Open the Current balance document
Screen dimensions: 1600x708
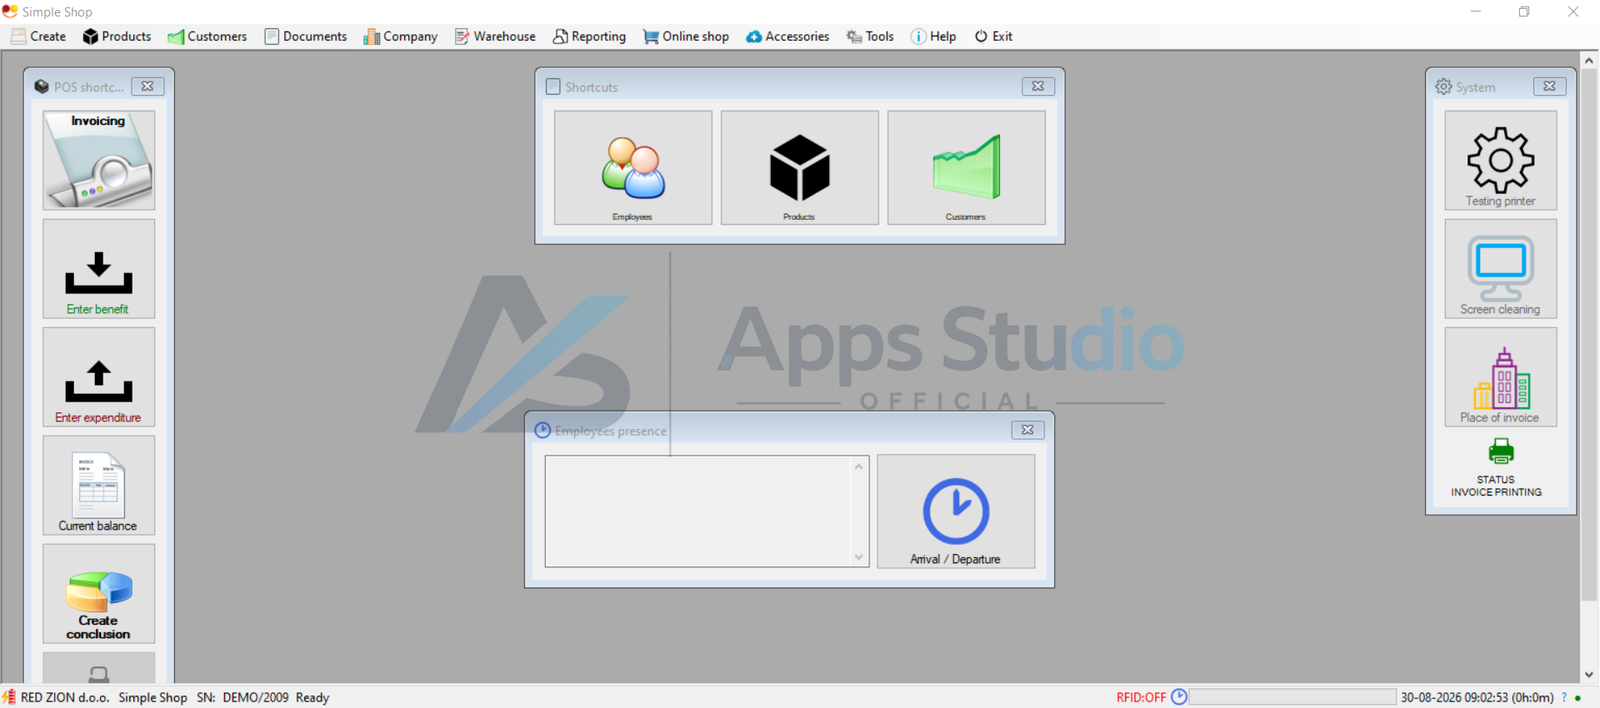pos(99,485)
